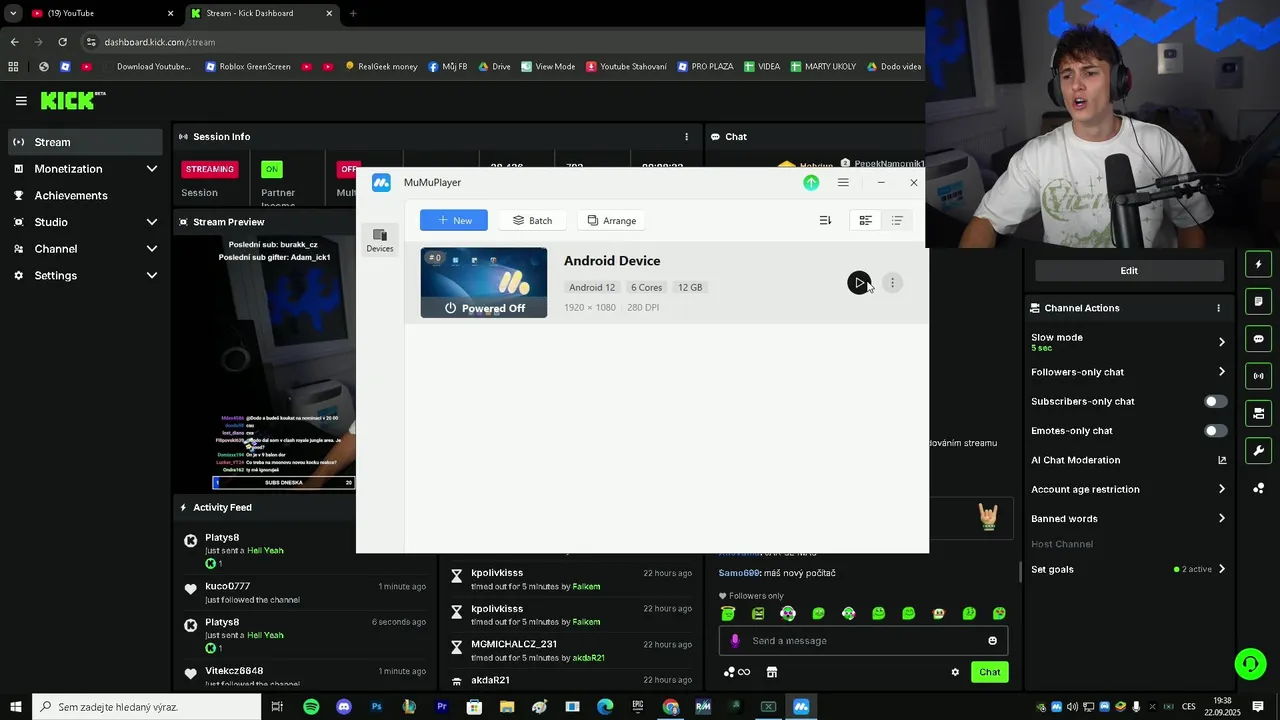
Task: Open MuMuPlayer hamburger menu
Action: pos(843,182)
